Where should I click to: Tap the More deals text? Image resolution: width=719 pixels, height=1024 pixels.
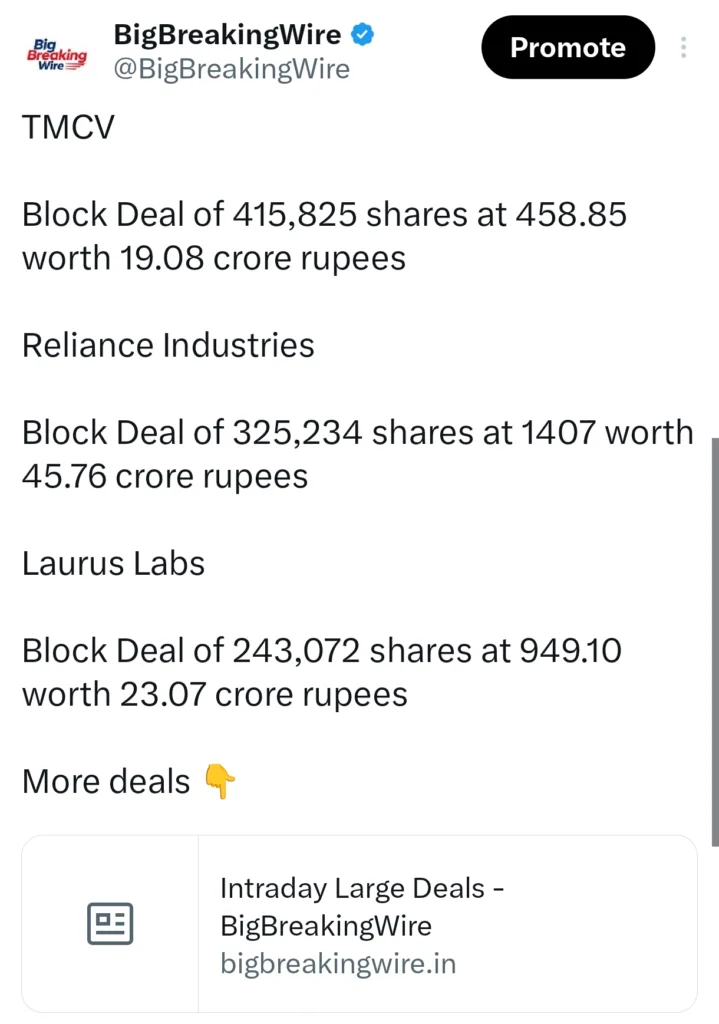click(103, 781)
